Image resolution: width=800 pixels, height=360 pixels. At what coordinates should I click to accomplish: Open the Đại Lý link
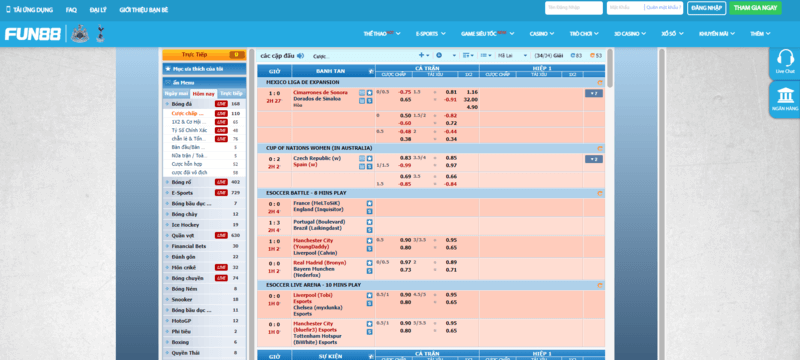97,10
